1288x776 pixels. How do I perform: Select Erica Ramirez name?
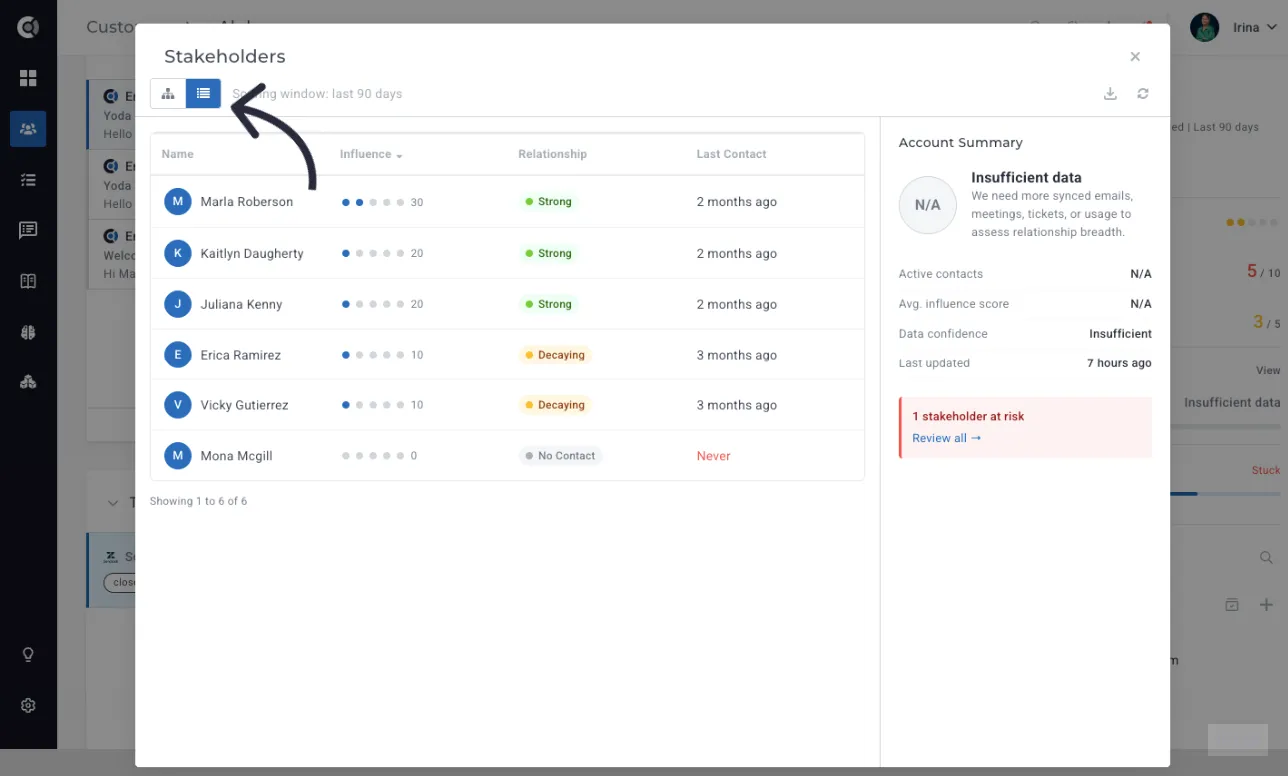[240, 355]
